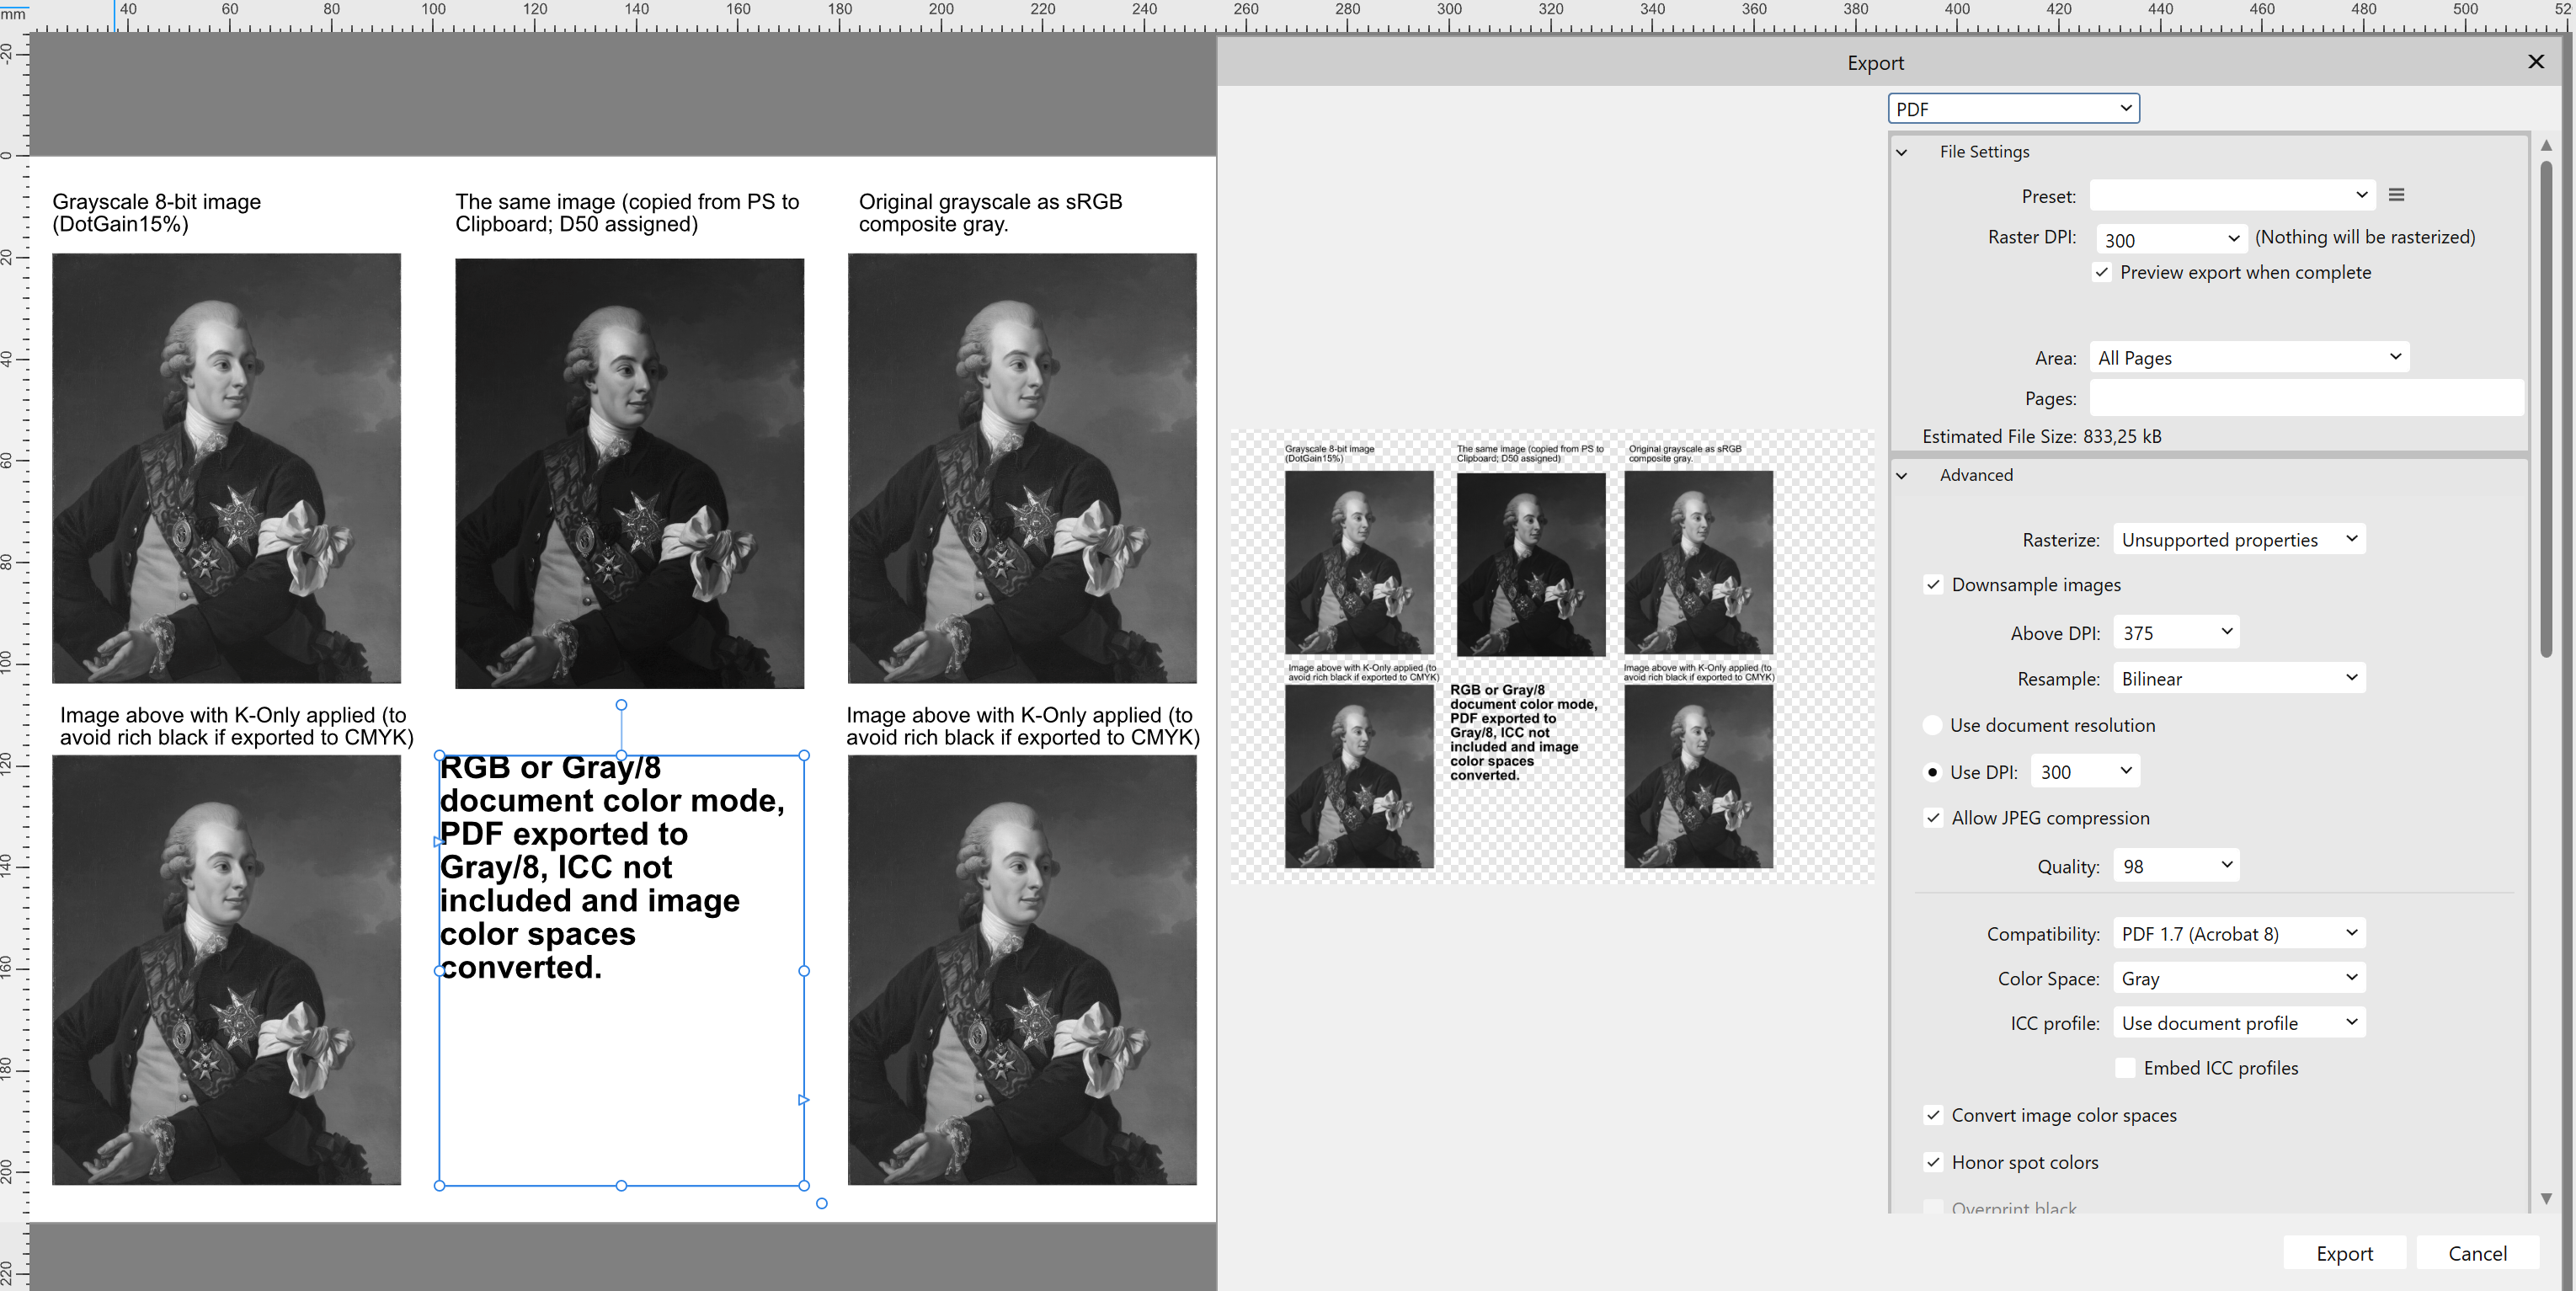Viewport: 2576px width, 1291px height.
Task: Select Use document resolution radio button
Action: point(1932,725)
